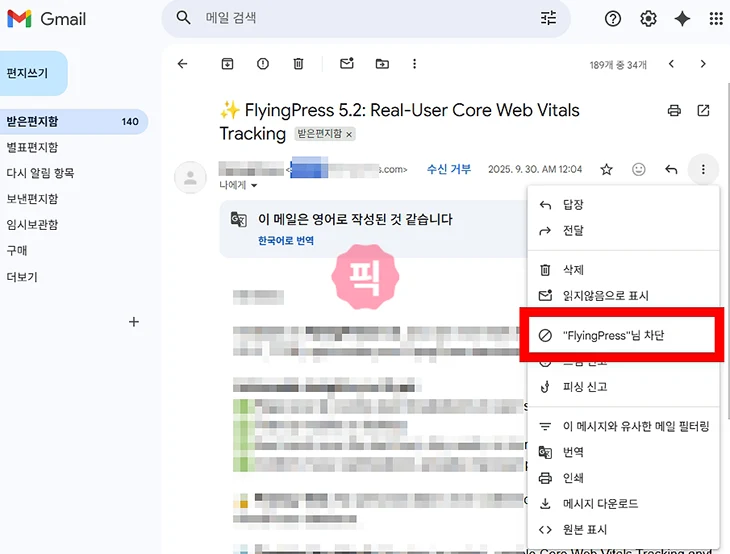The width and height of the screenshot is (730, 554).
Task: Print all icon beside subject
Action: [x=674, y=110]
